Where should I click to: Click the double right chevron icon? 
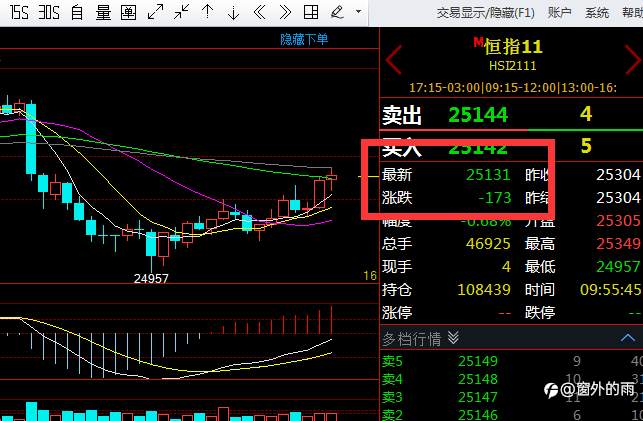tap(285, 12)
